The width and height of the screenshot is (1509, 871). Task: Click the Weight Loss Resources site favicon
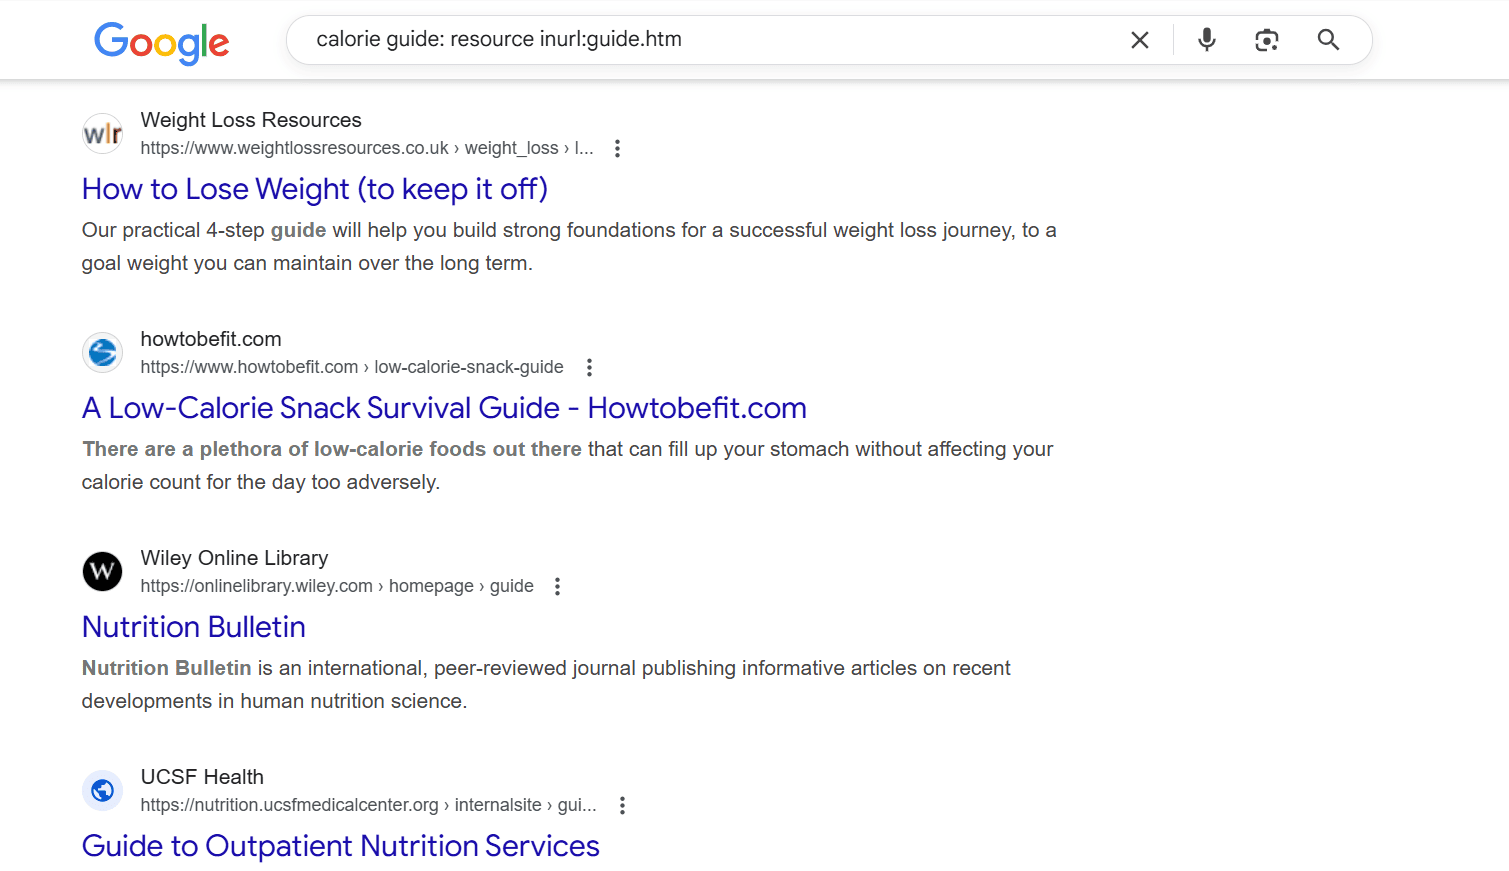[x=102, y=132]
